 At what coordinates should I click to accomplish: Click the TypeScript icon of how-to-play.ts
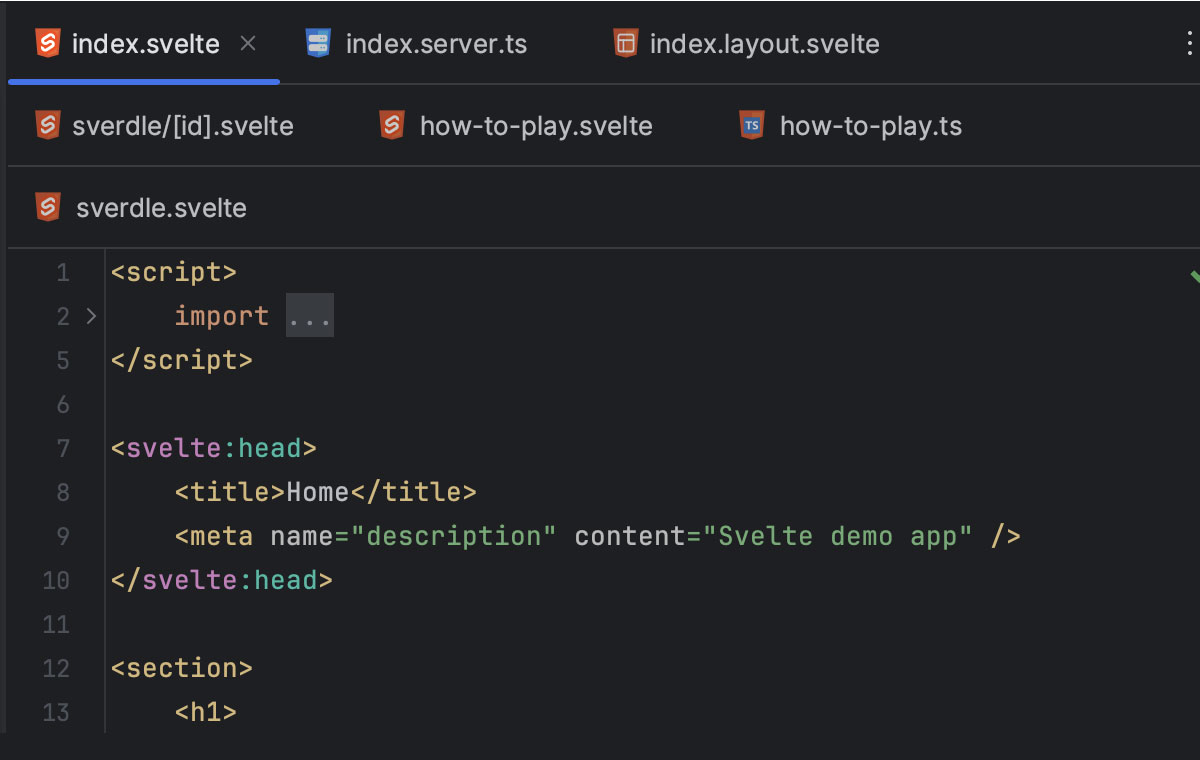coord(752,126)
